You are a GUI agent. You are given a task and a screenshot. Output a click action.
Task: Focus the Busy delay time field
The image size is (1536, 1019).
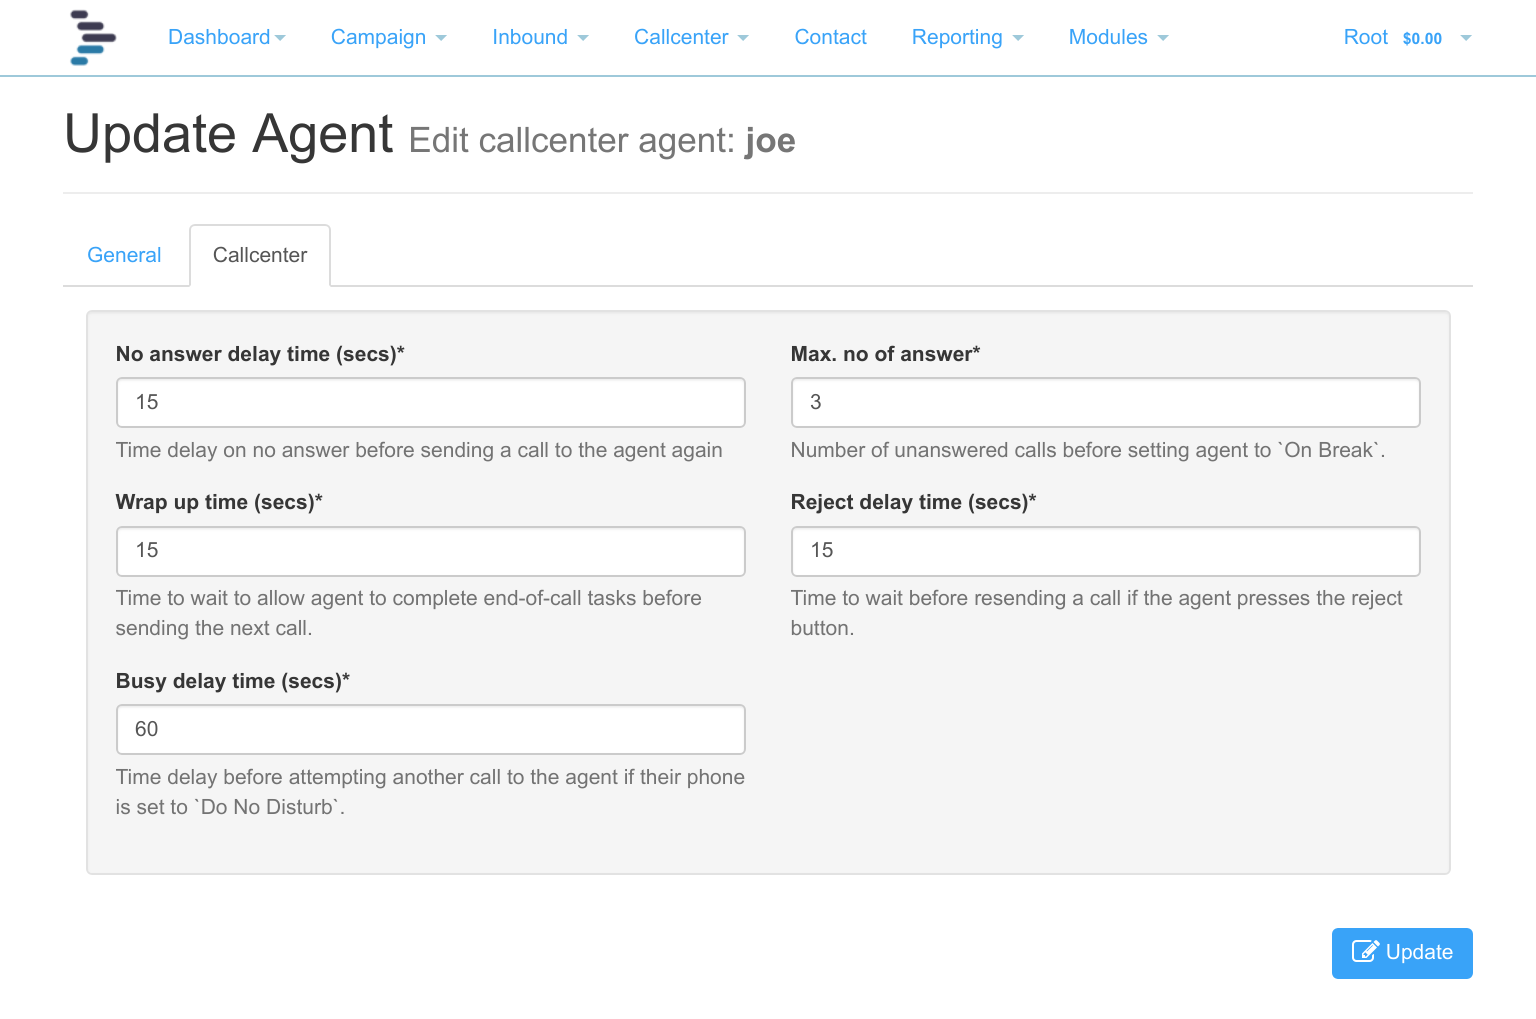pos(431,729)
